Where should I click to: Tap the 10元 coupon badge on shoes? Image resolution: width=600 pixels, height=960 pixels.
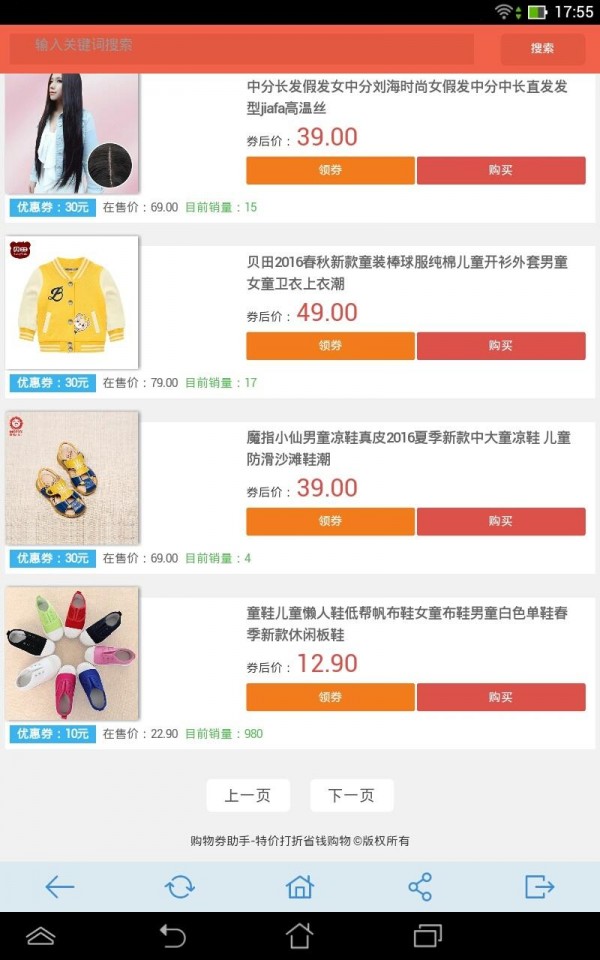coord(53,733)
